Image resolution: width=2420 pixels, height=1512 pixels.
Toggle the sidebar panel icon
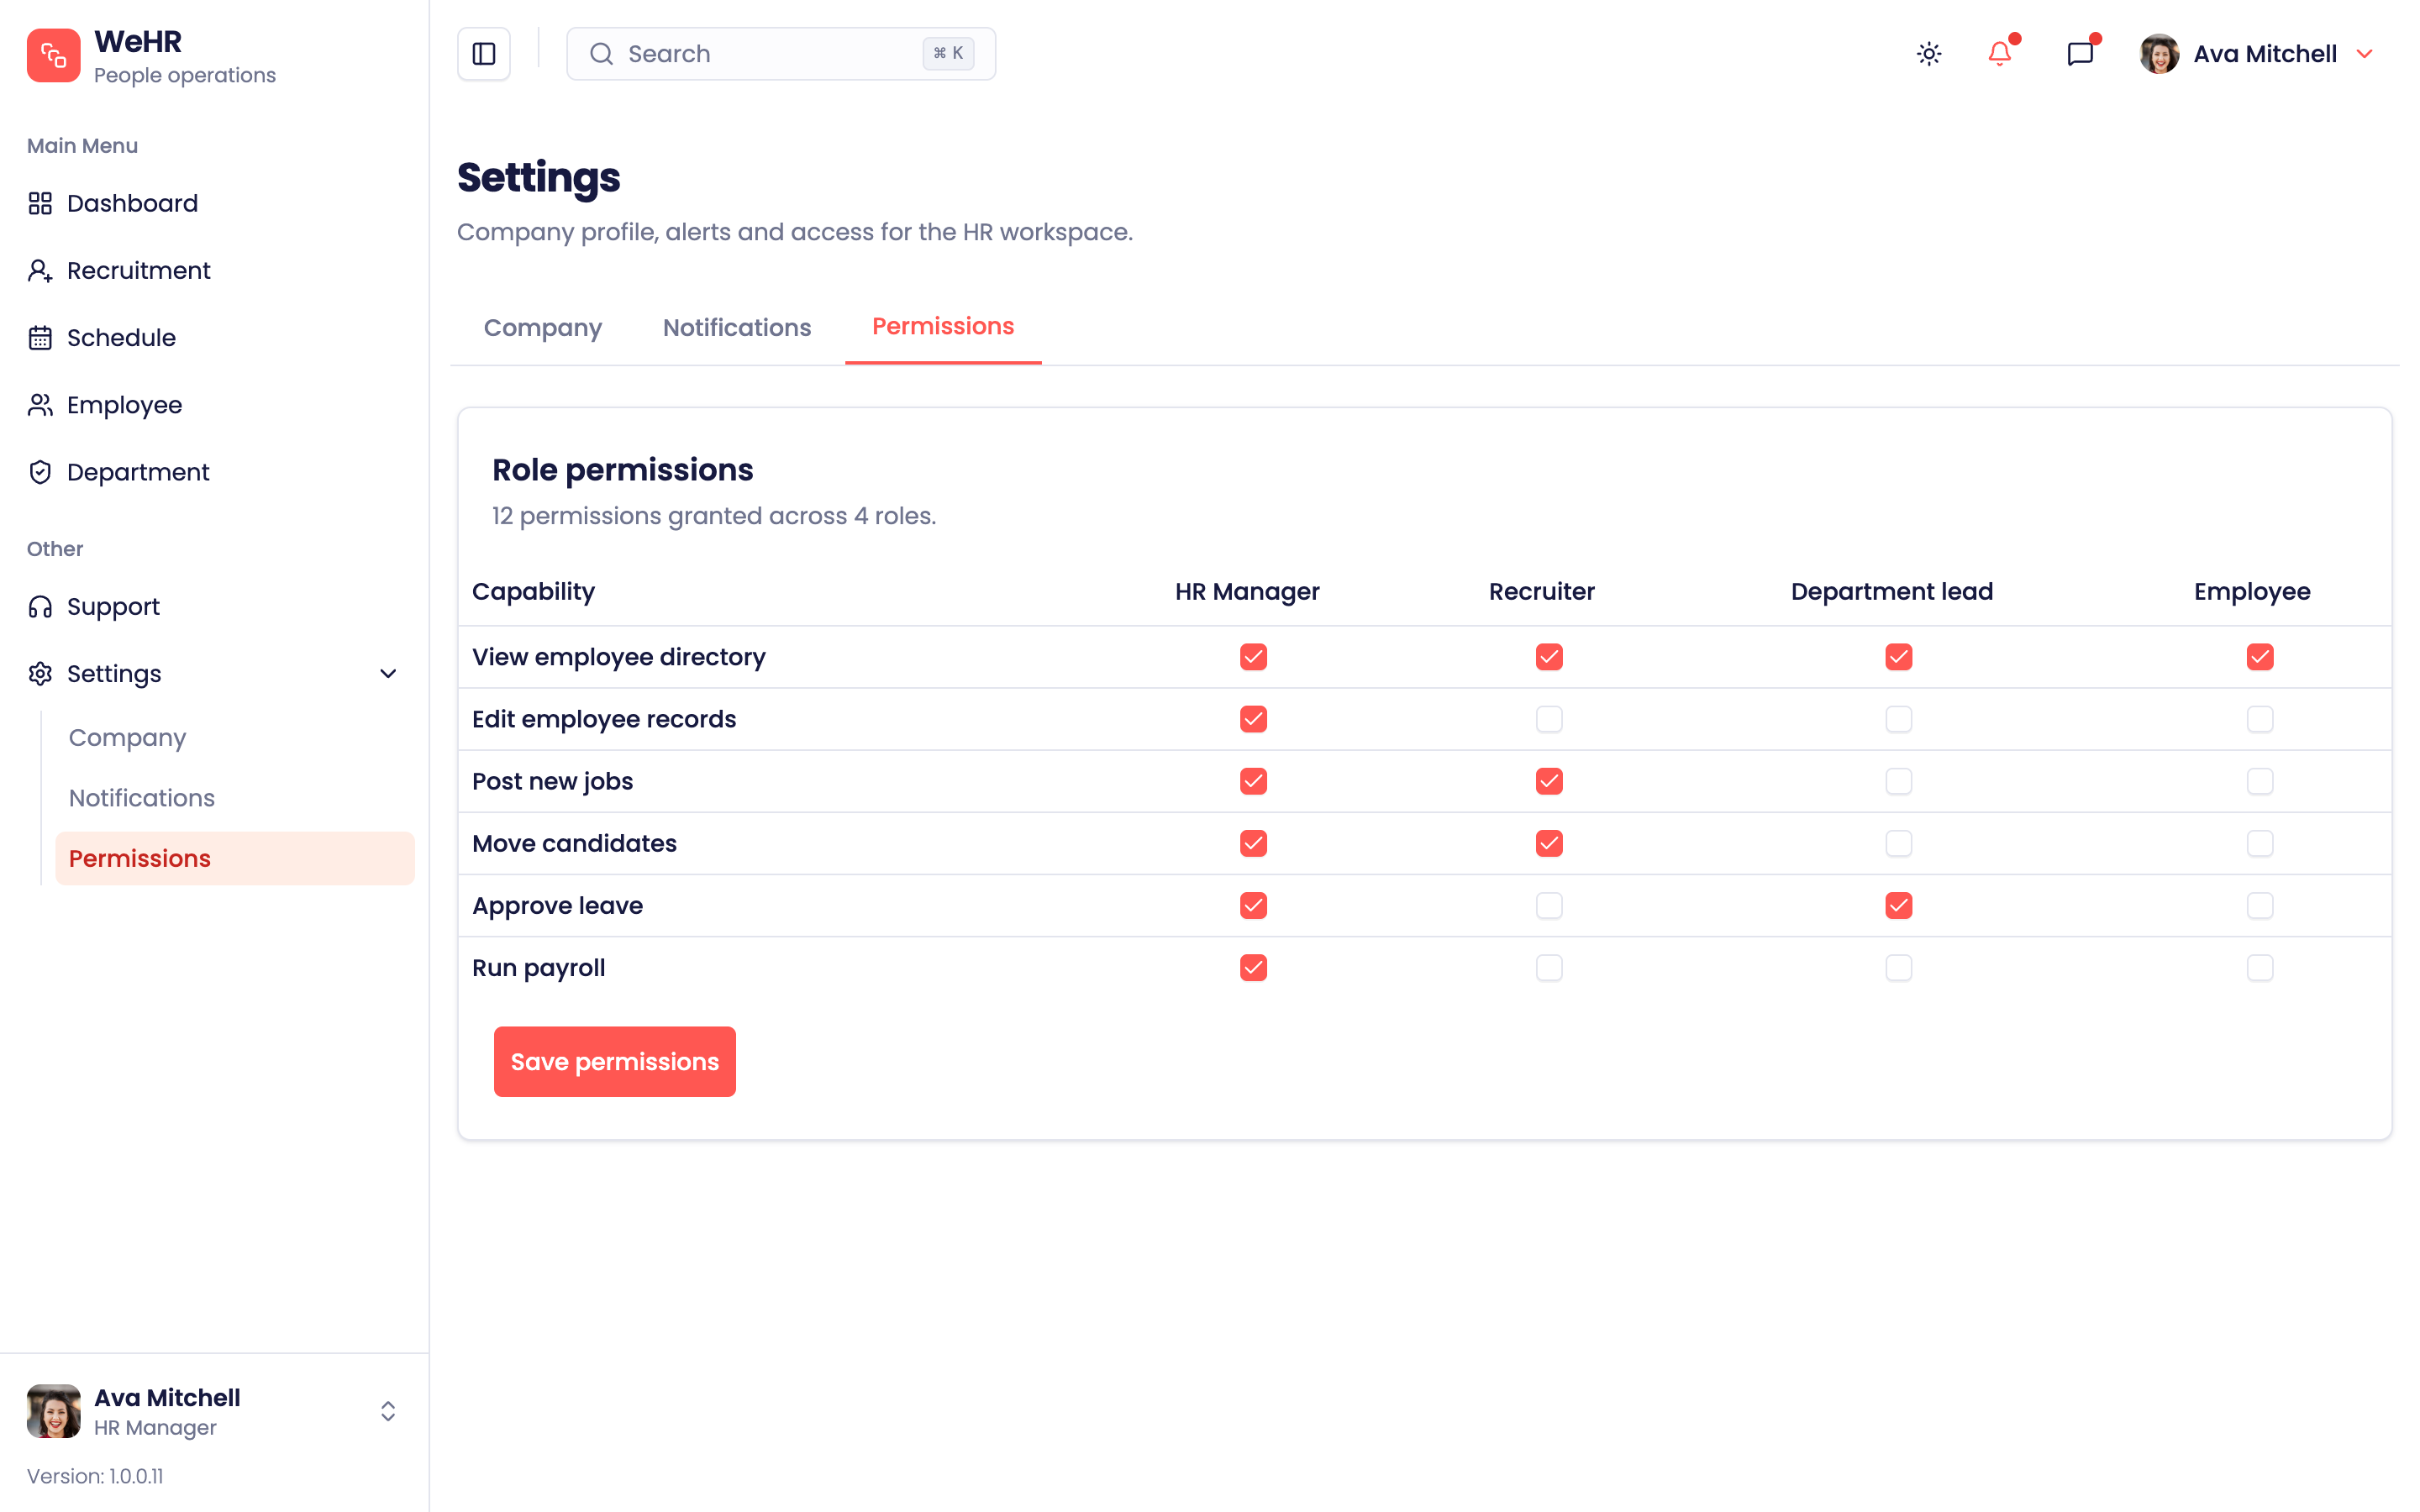click(x=484, y=54)
